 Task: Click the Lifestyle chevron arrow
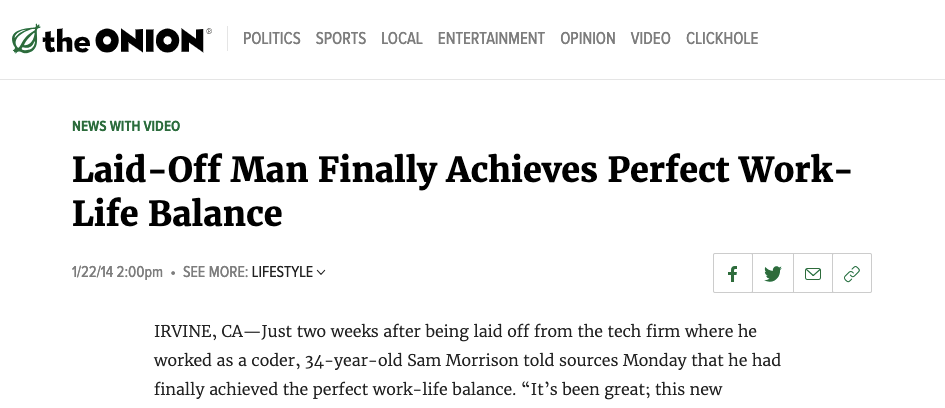321,272
